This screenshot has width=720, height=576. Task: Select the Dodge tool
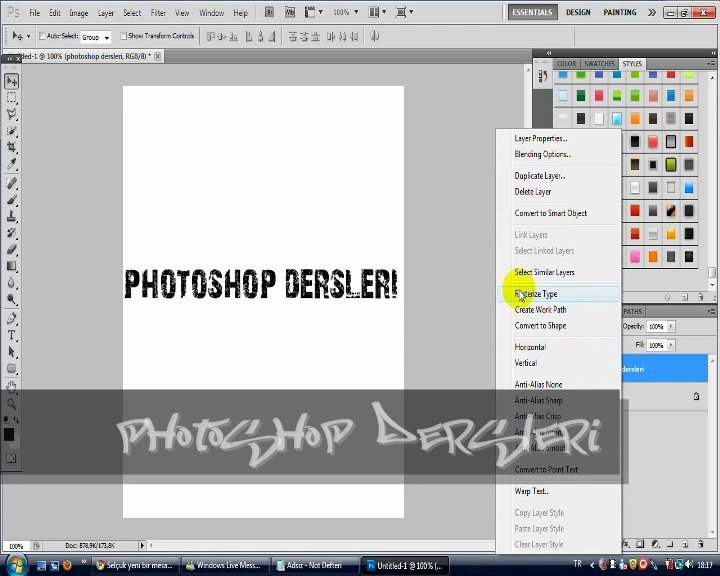(x=12, y=299)
